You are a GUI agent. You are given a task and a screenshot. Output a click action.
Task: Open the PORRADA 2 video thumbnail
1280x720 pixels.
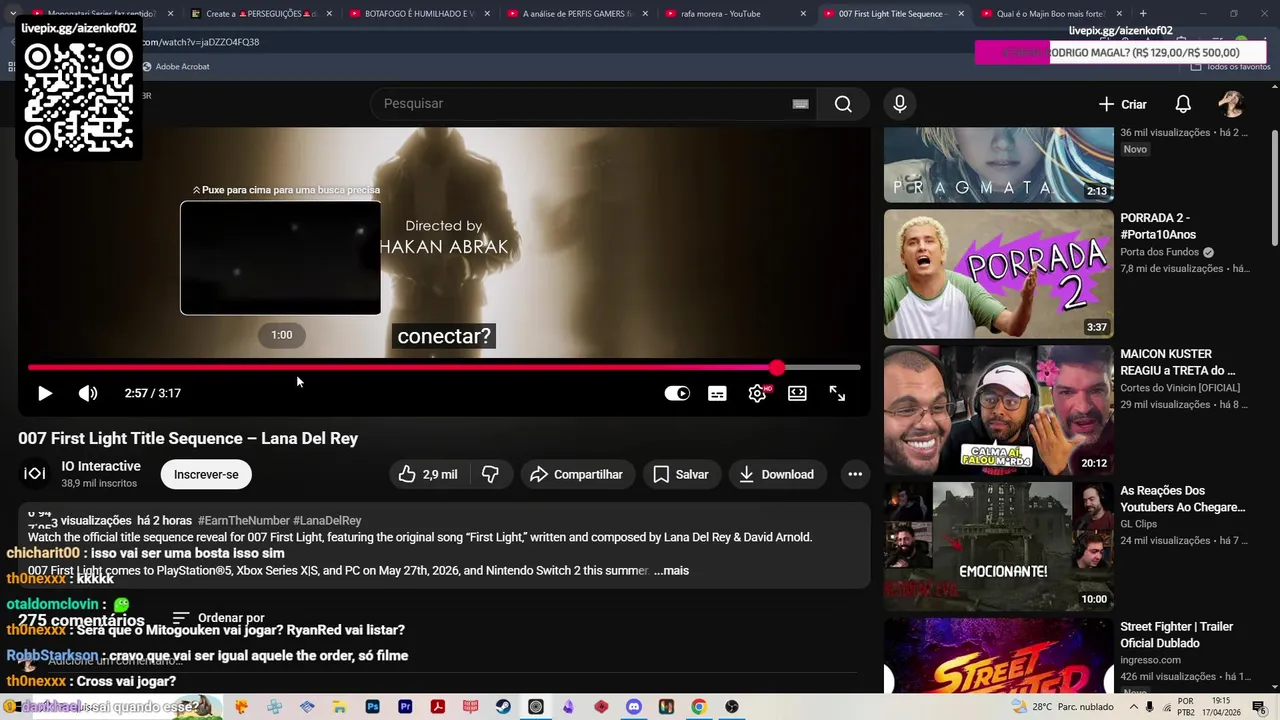[998, 273]
